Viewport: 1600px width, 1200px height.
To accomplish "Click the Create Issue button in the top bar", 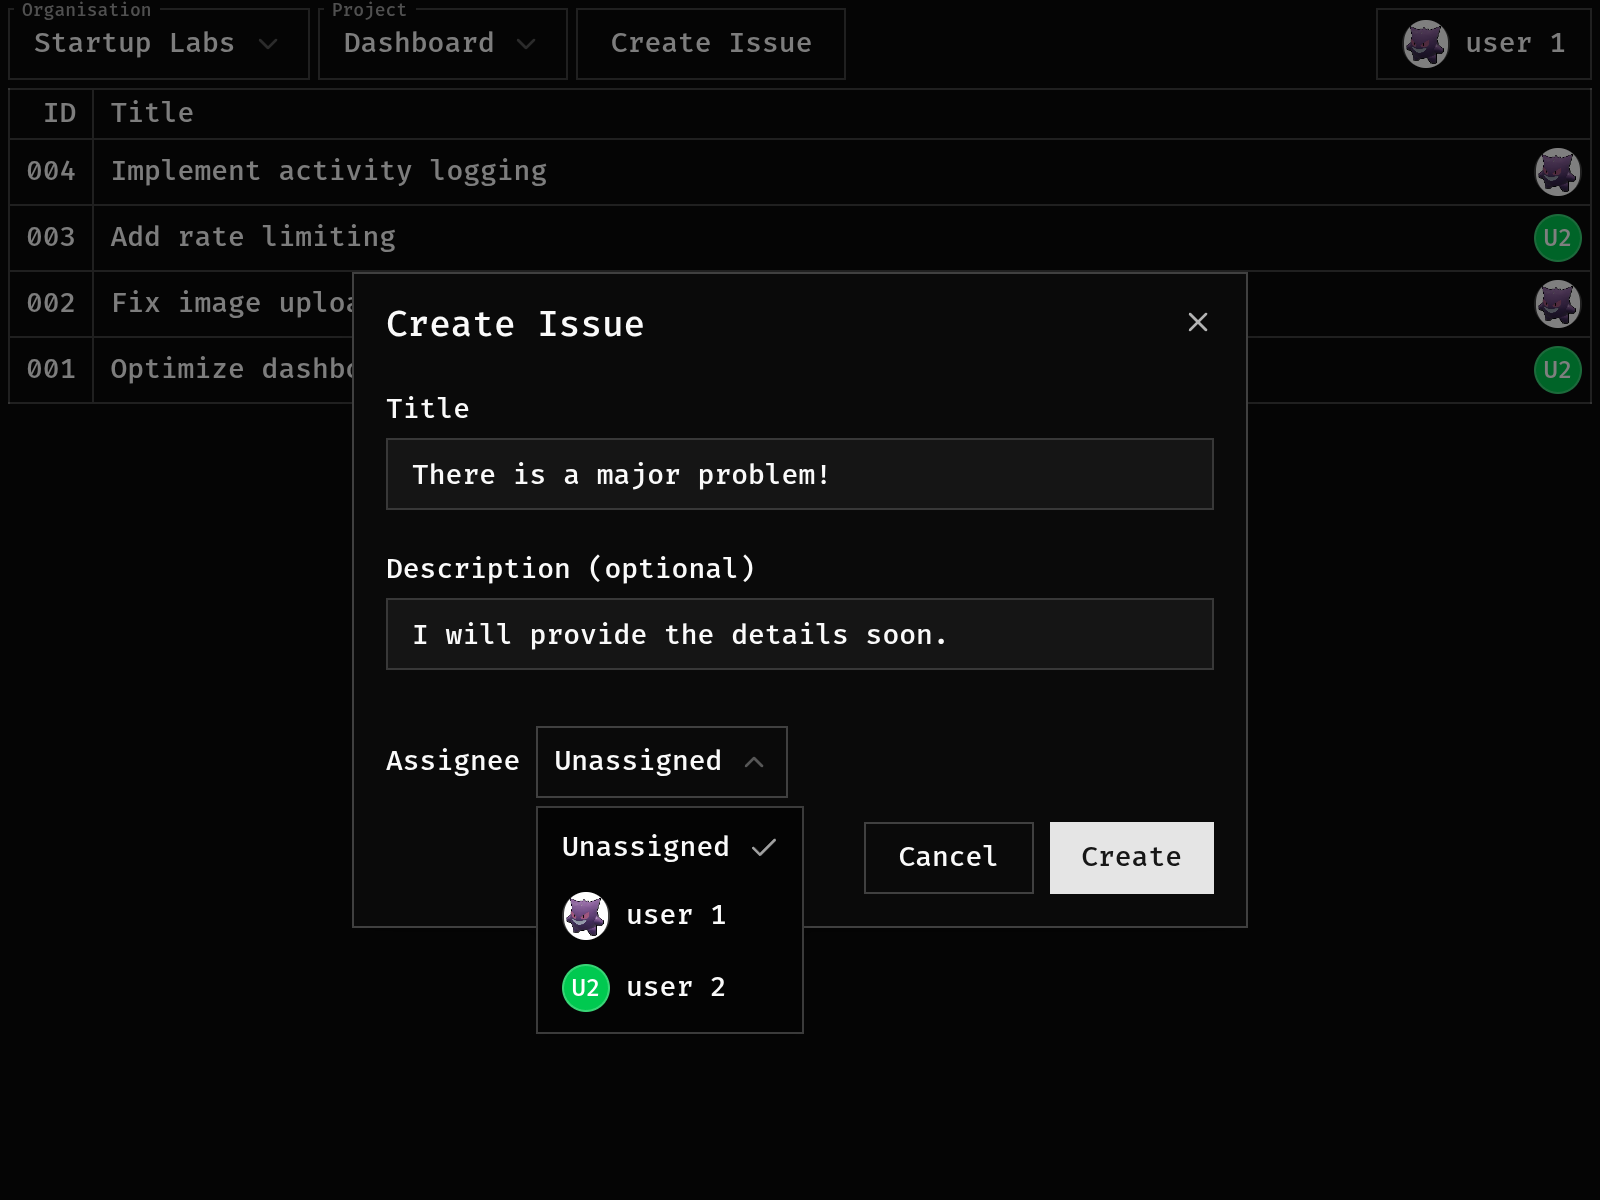I will coord(710,44).
